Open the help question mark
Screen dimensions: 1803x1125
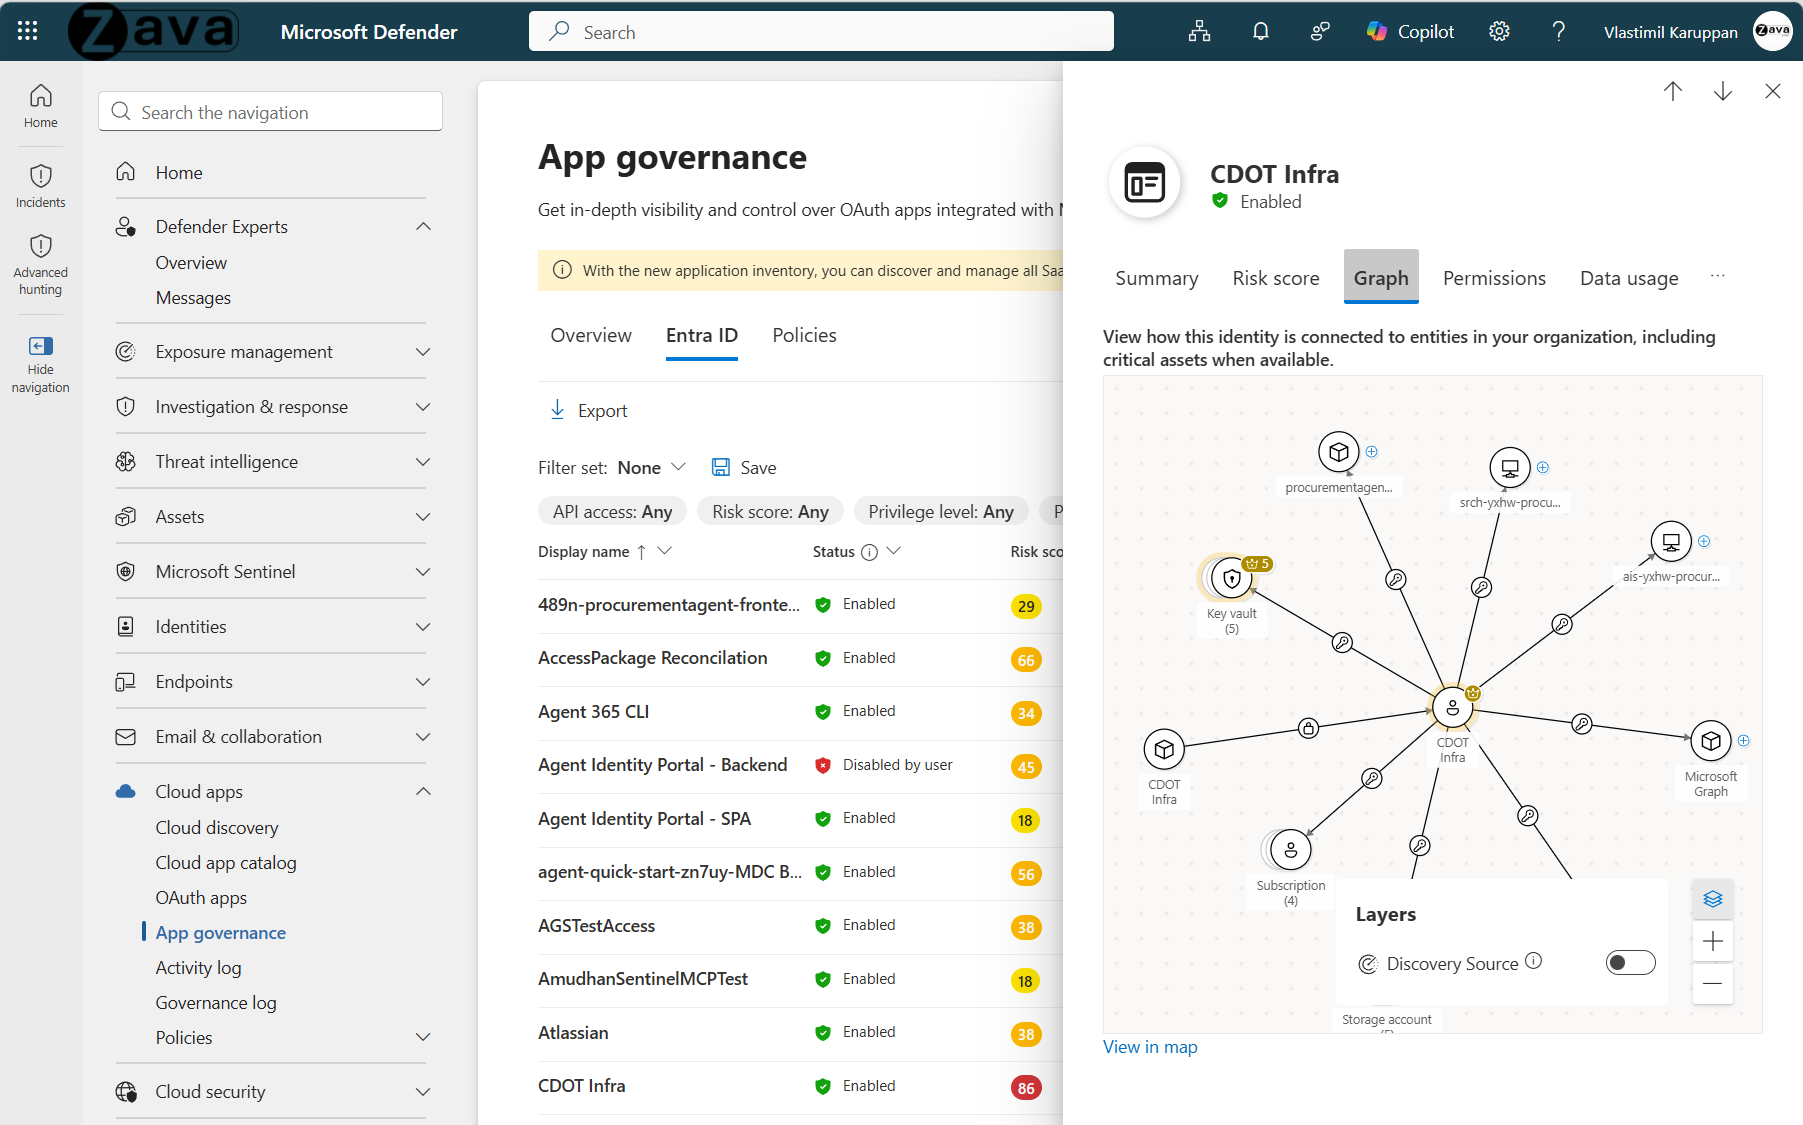(x=1558, y=32)
